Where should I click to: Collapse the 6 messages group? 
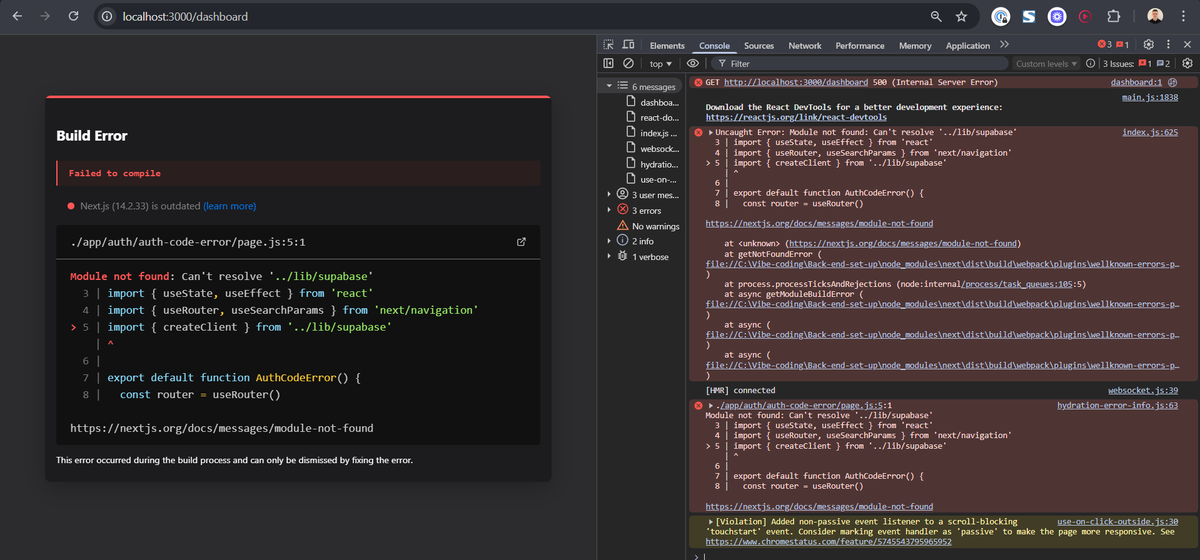[x=609, y=86]
